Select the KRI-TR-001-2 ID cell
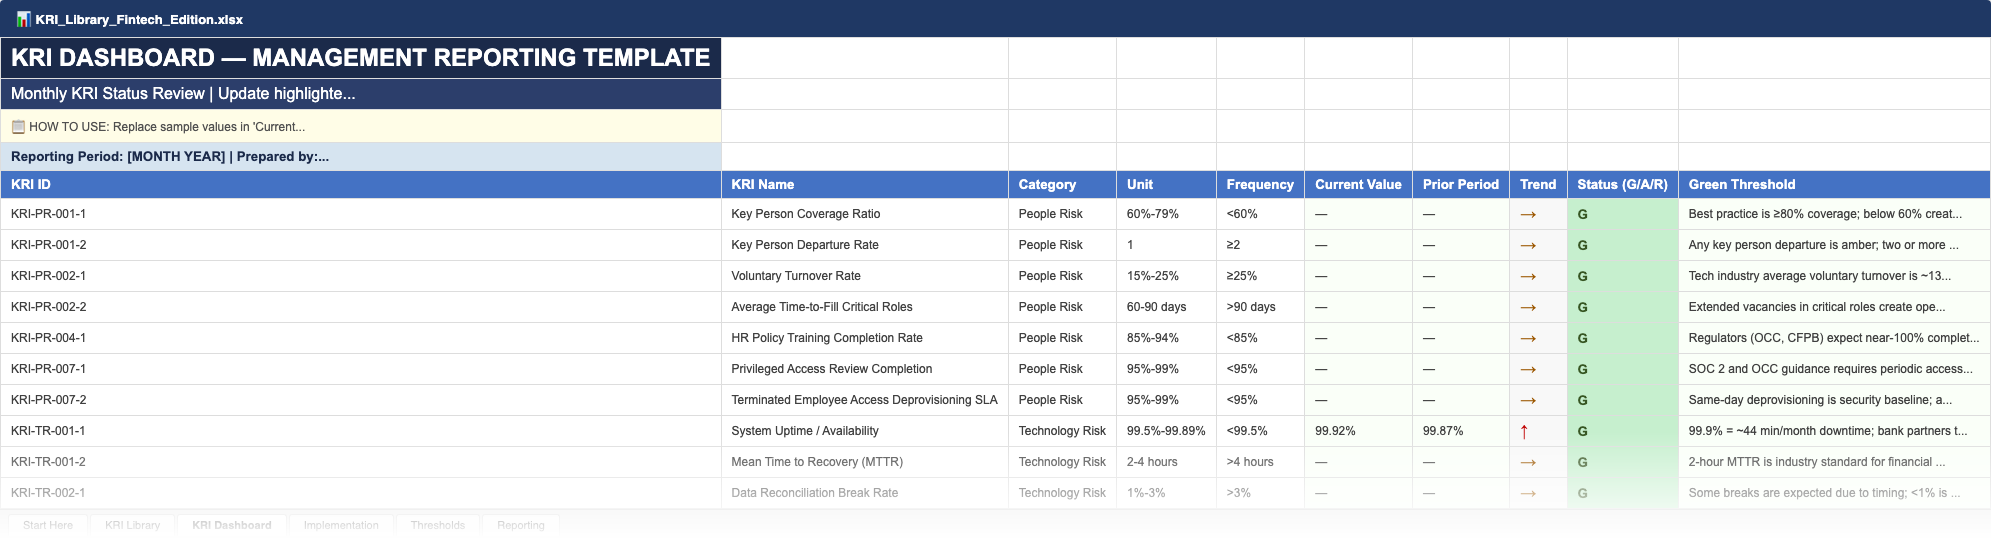The width and height of the screenshot is (1991, 540). pyautogui.click(x=361, y=462)
